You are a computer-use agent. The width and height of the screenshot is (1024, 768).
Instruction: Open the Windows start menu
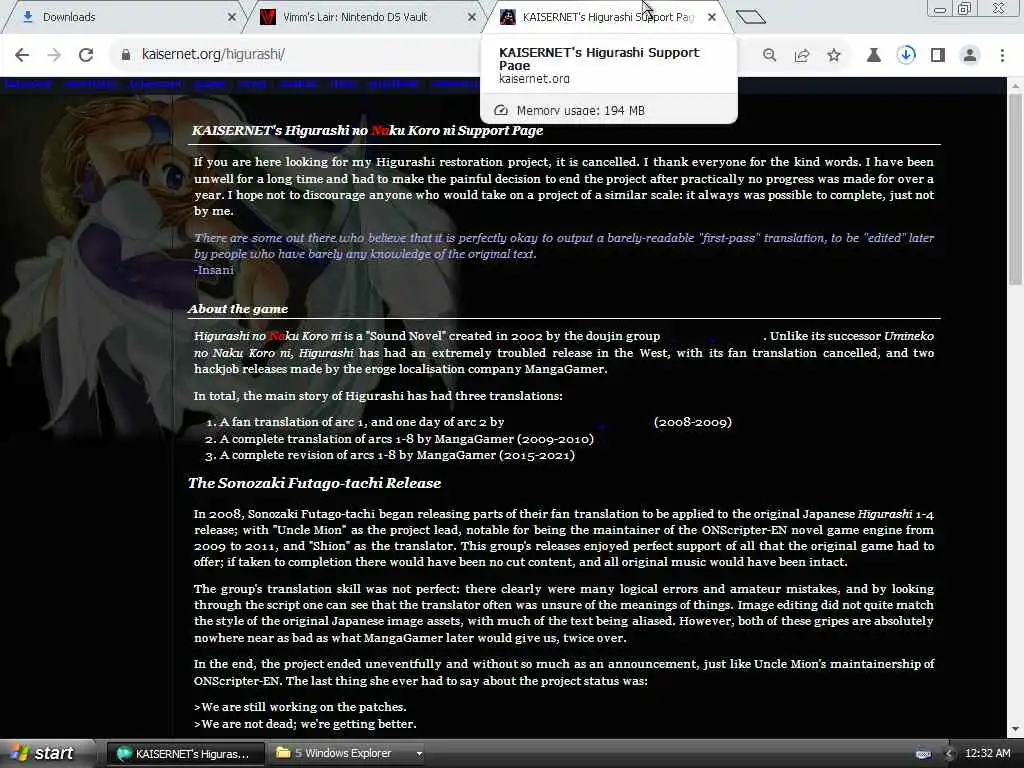44,753
